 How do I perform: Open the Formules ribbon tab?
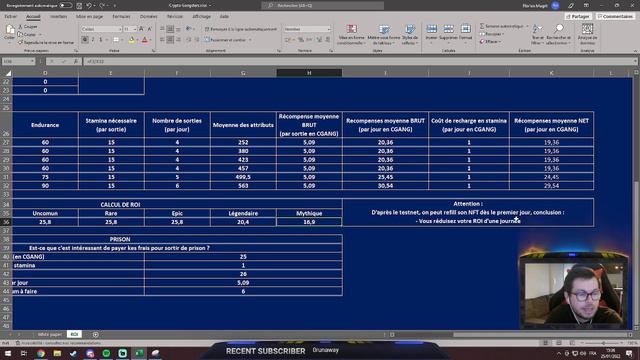[121, 16]
